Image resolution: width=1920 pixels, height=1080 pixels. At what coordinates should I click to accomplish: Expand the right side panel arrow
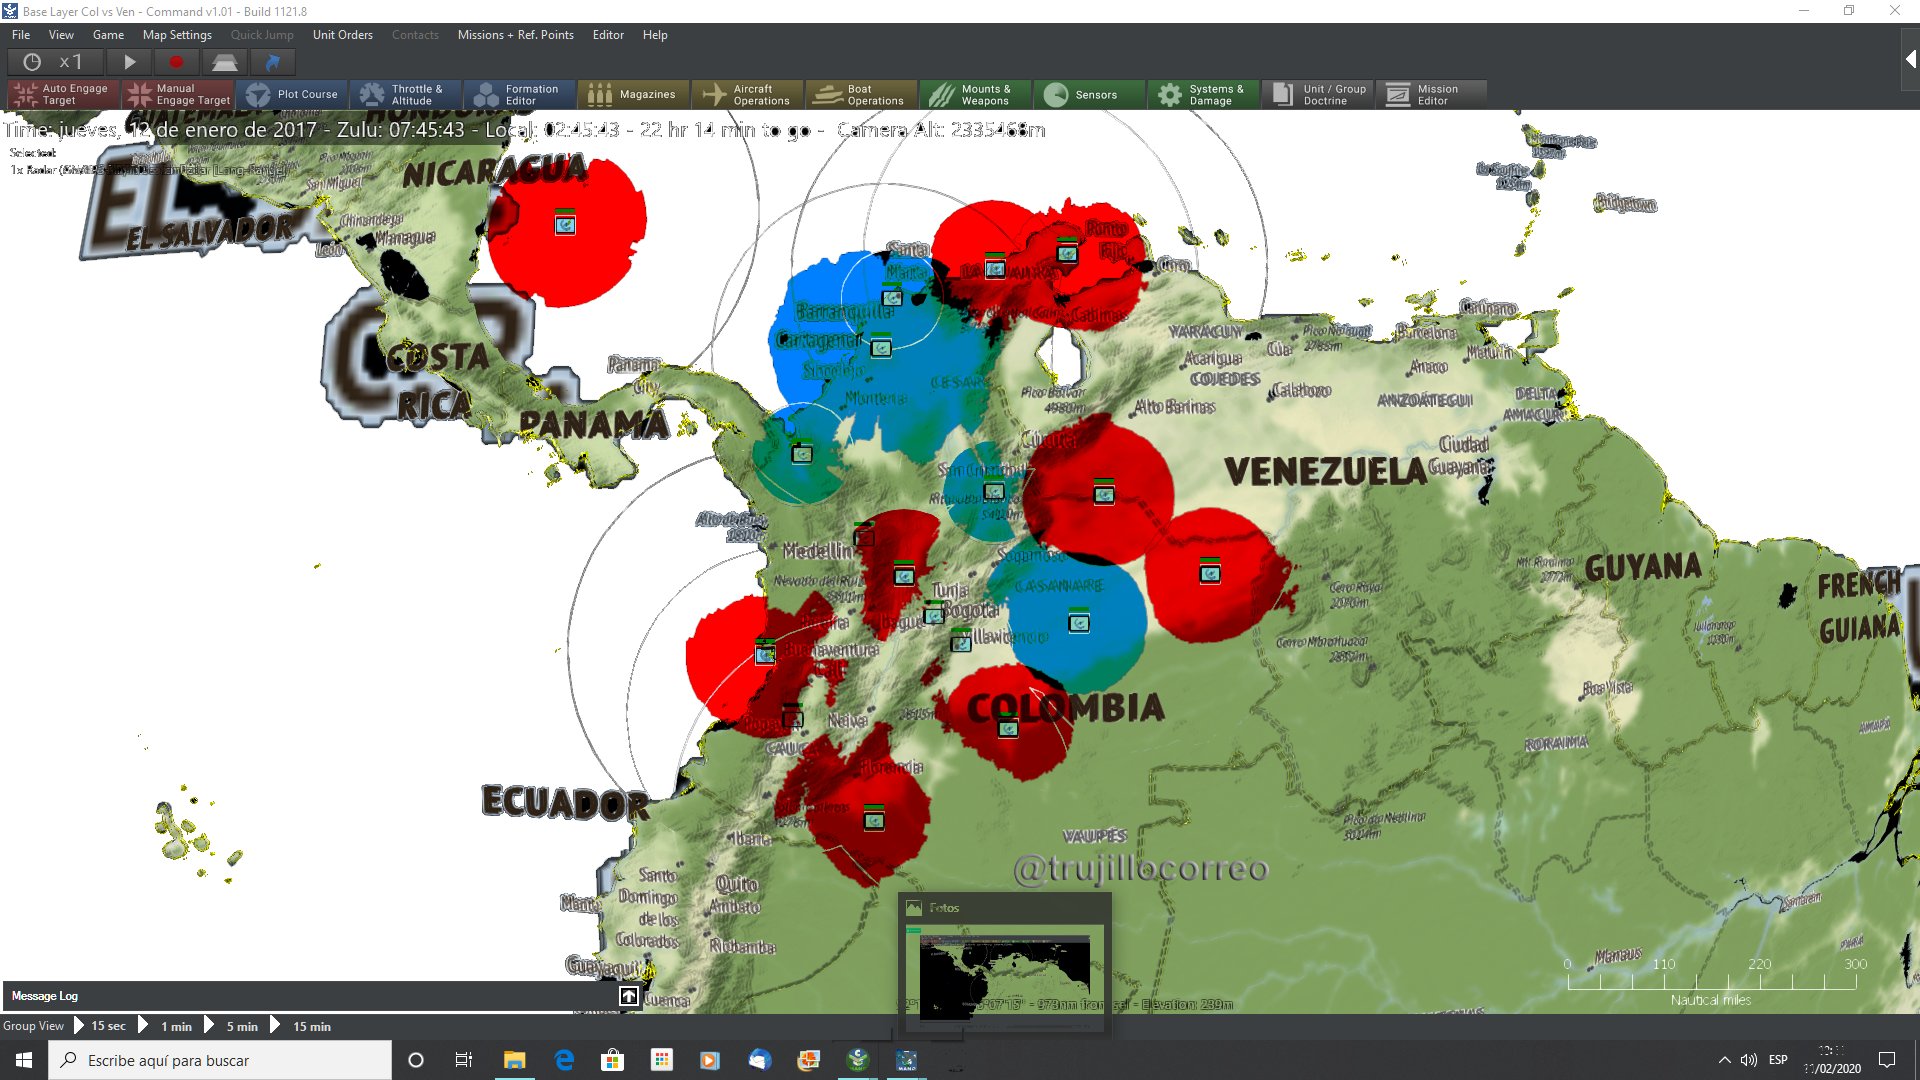(x=1909, y=60)
